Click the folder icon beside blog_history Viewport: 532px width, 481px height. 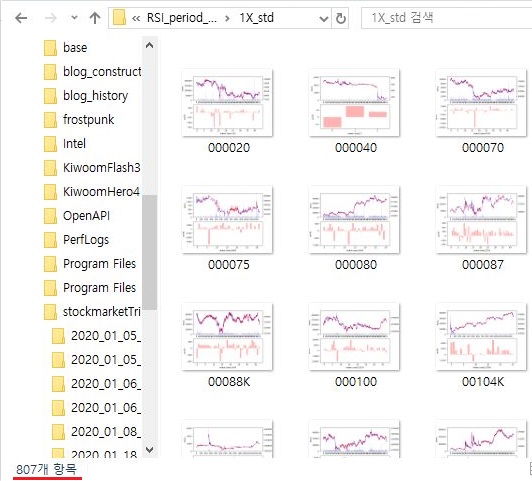coord(51,96)
